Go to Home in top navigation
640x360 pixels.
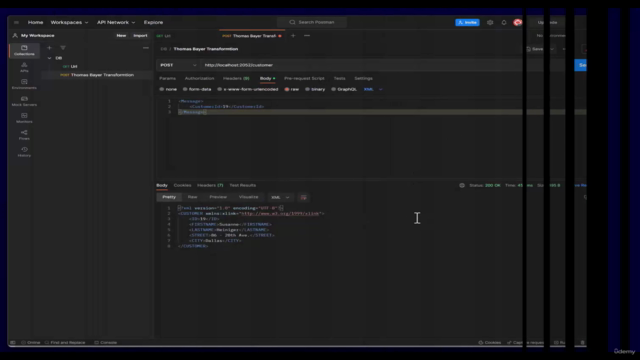pos(35,22)
